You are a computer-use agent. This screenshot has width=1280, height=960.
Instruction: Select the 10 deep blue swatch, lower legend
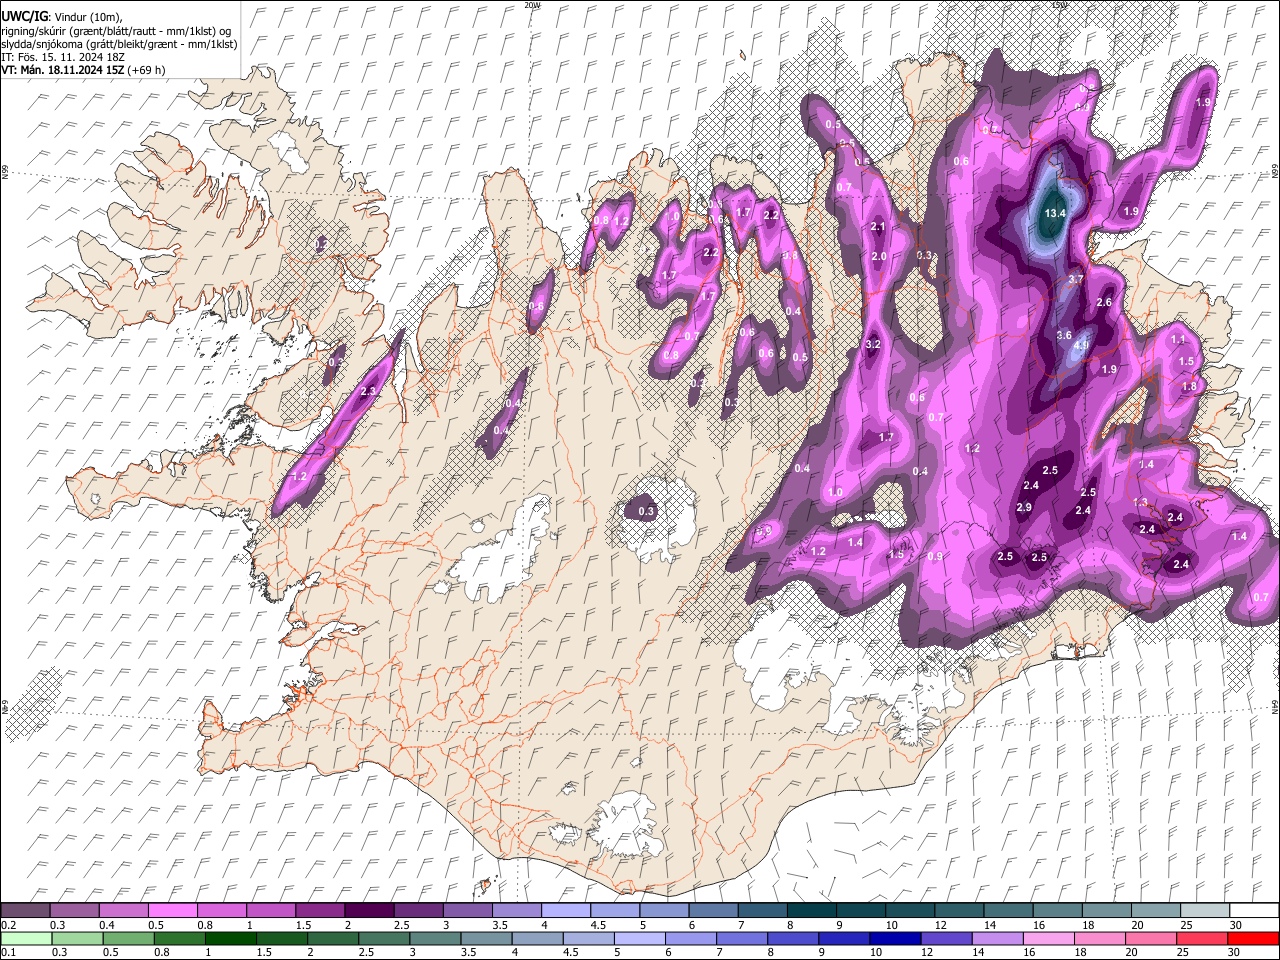(894, 938)
